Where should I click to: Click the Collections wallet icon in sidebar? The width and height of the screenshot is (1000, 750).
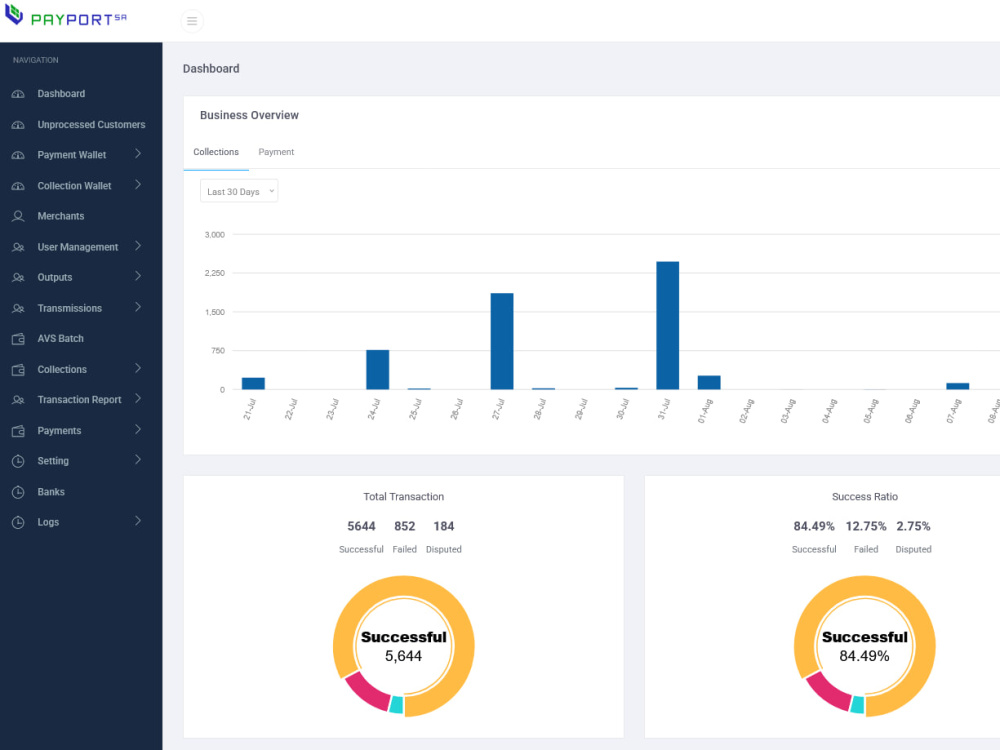(x=18, y=369)
